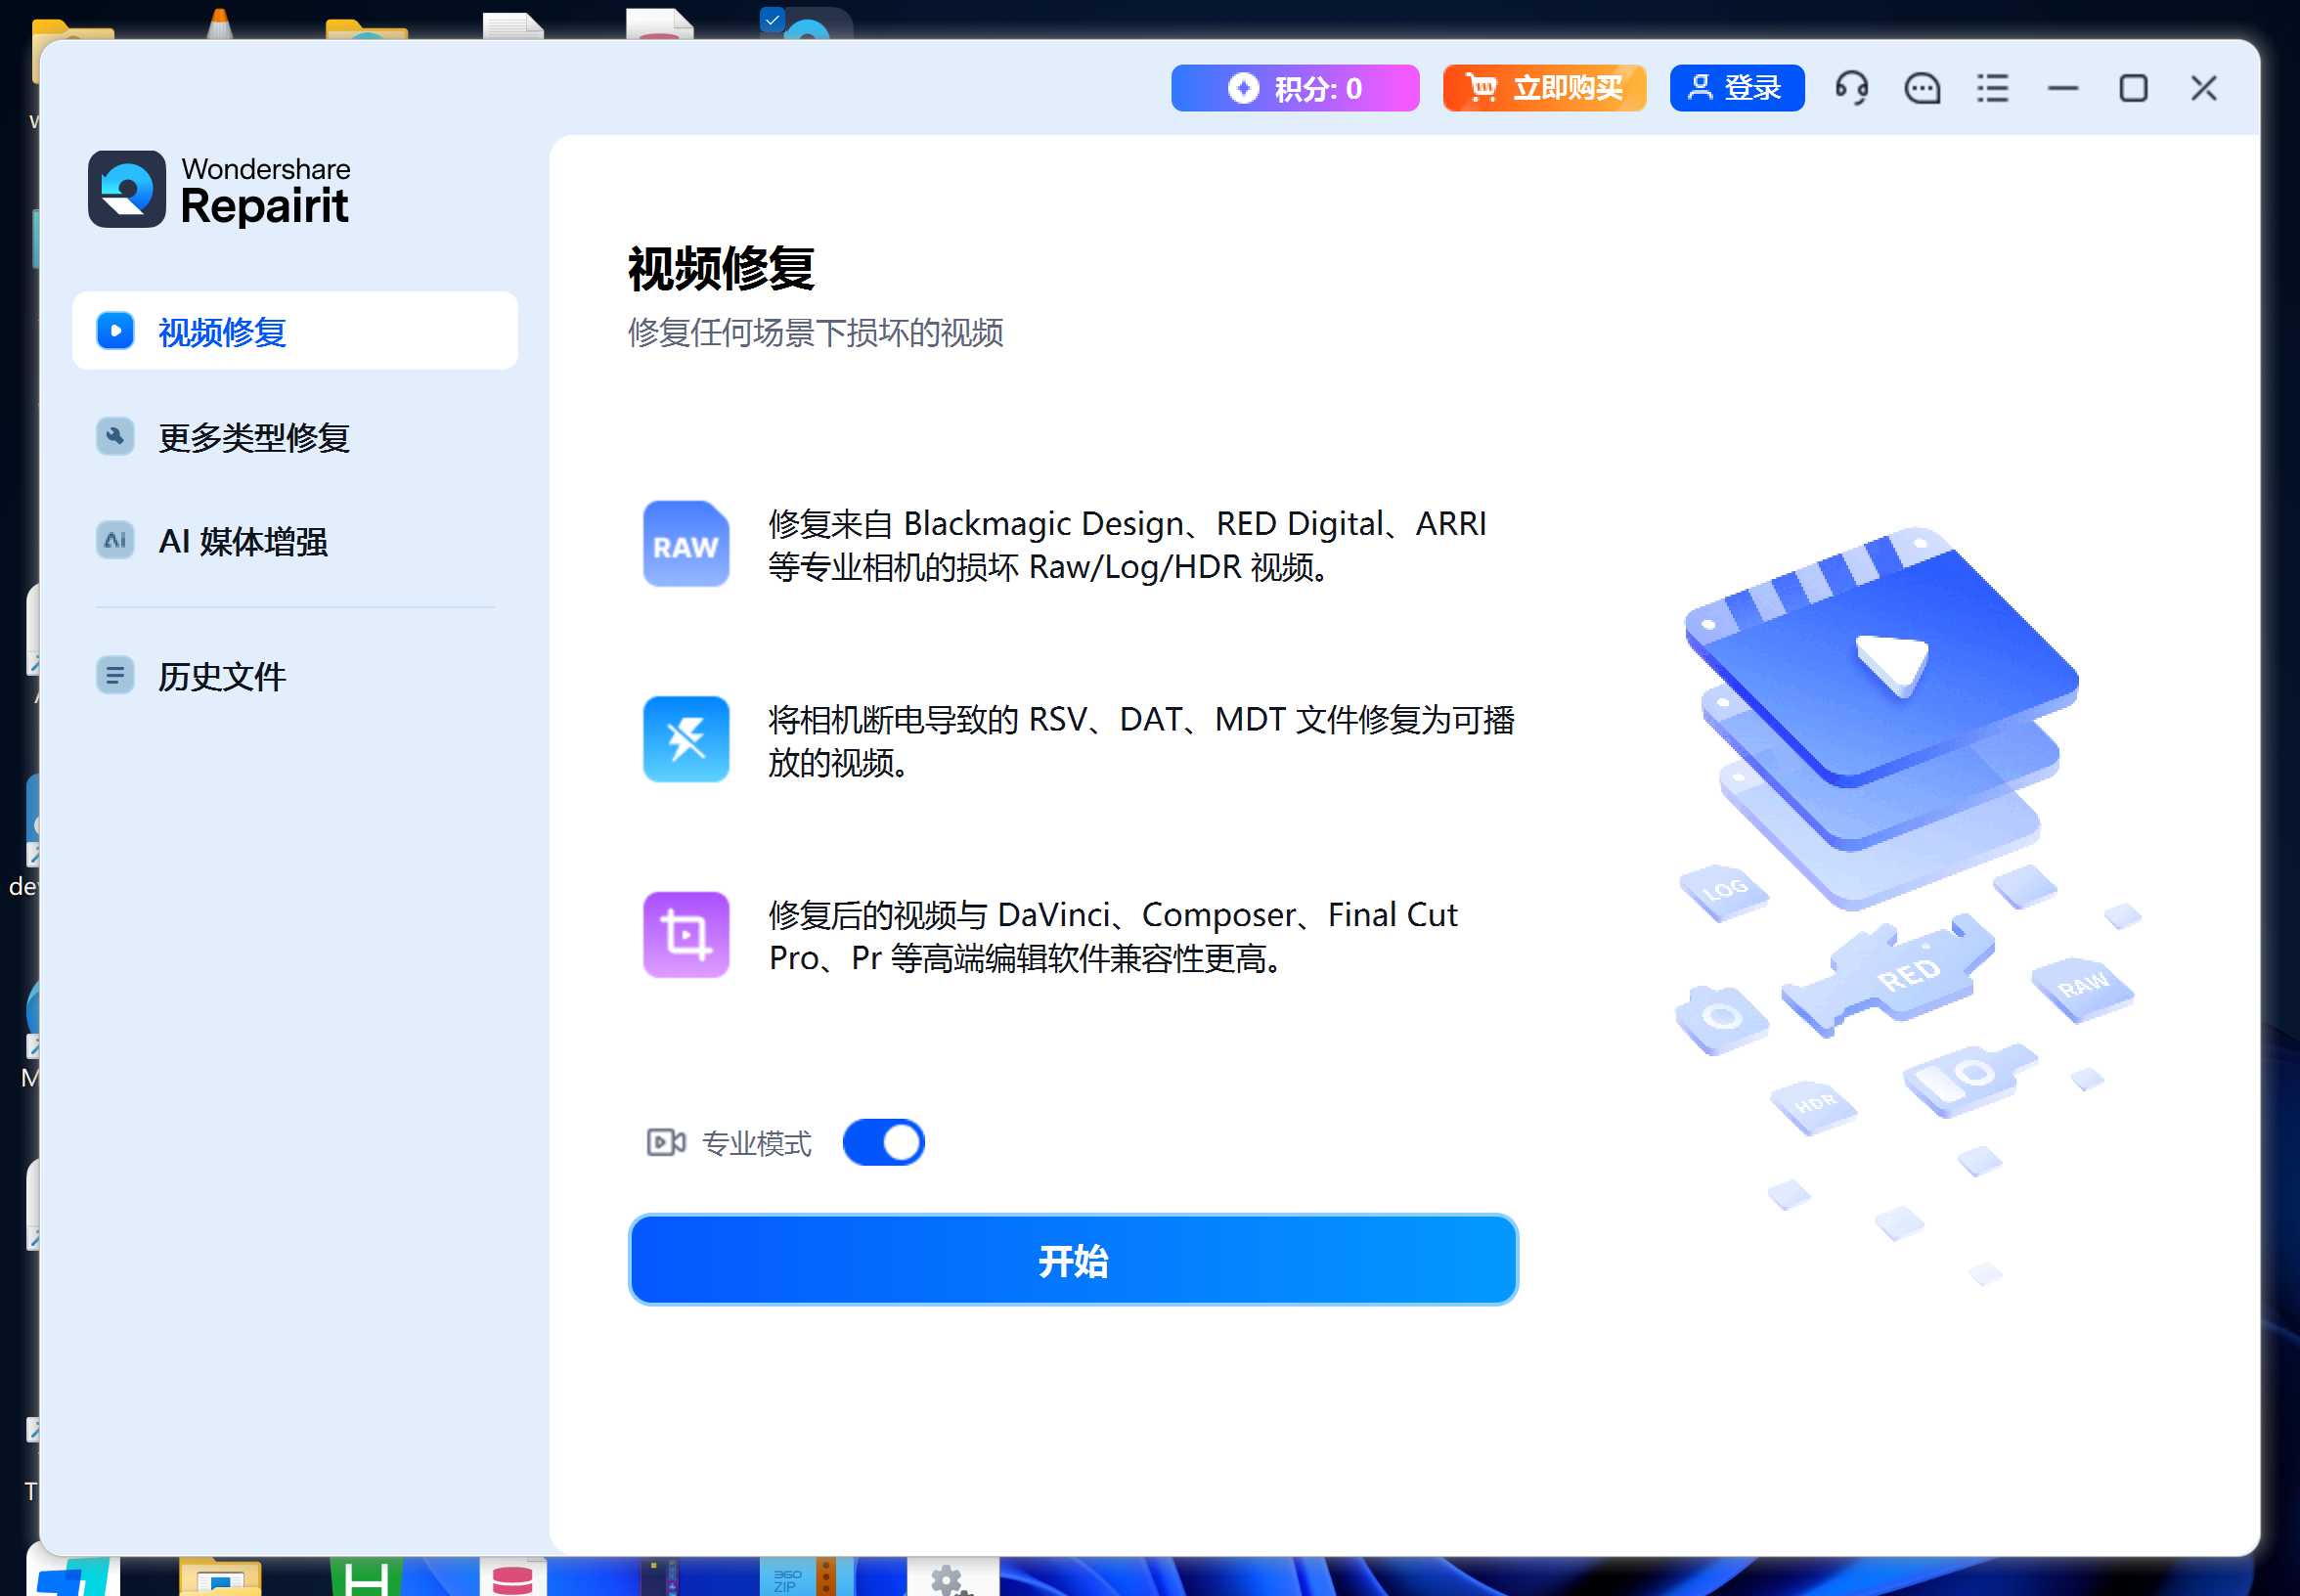This screenshot has height=1596, width=2300.
Task: Open the hamburger list menu icon
Action: (1992, 88)
